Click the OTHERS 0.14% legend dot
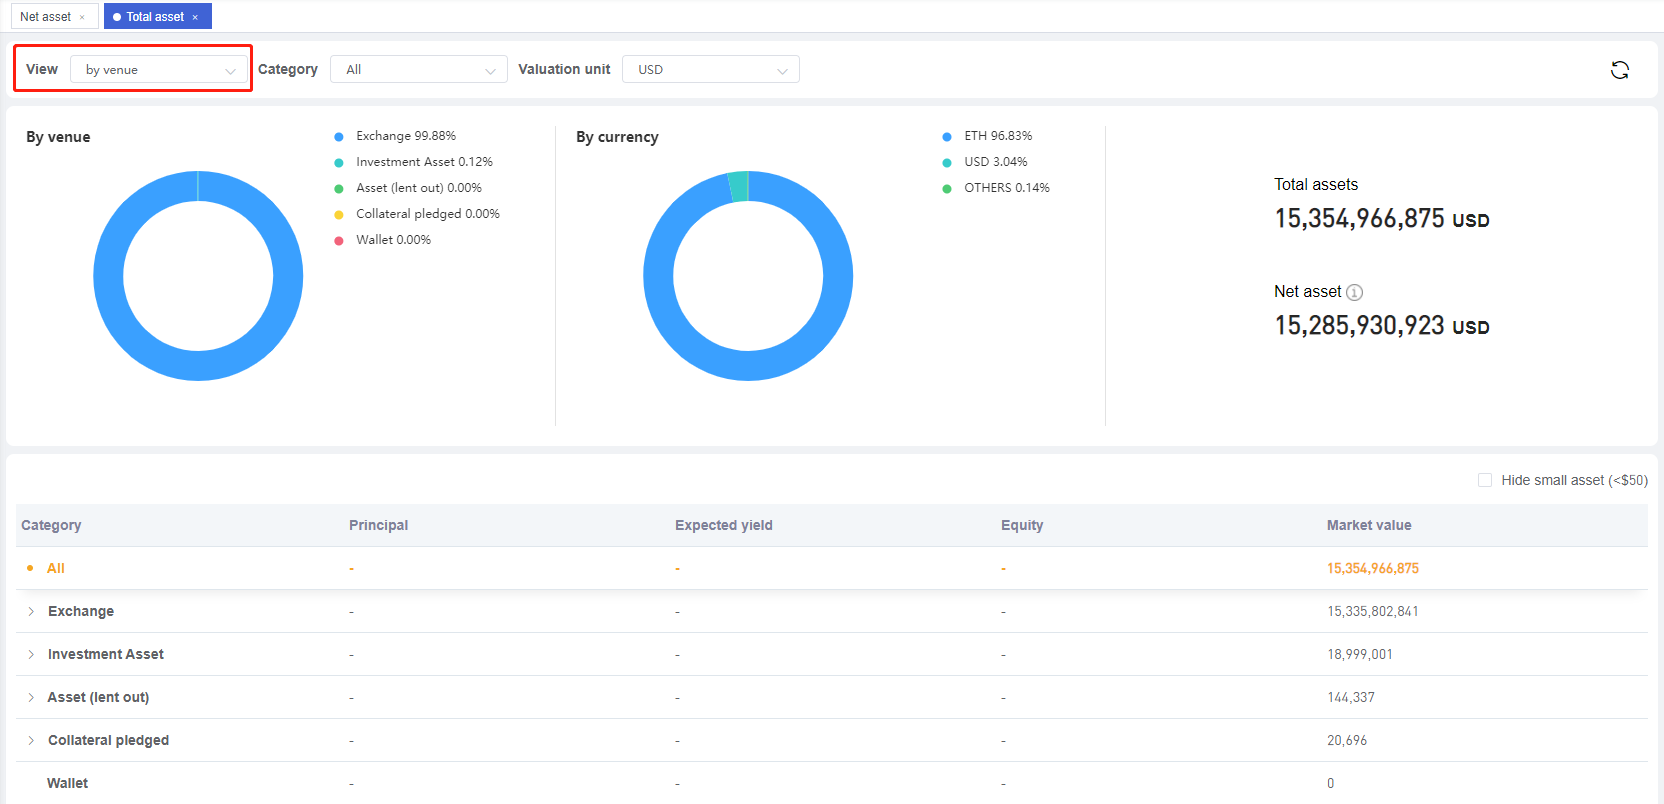Image resolution: width=1664 pixels, height=804 pixels. click(947, 189)
